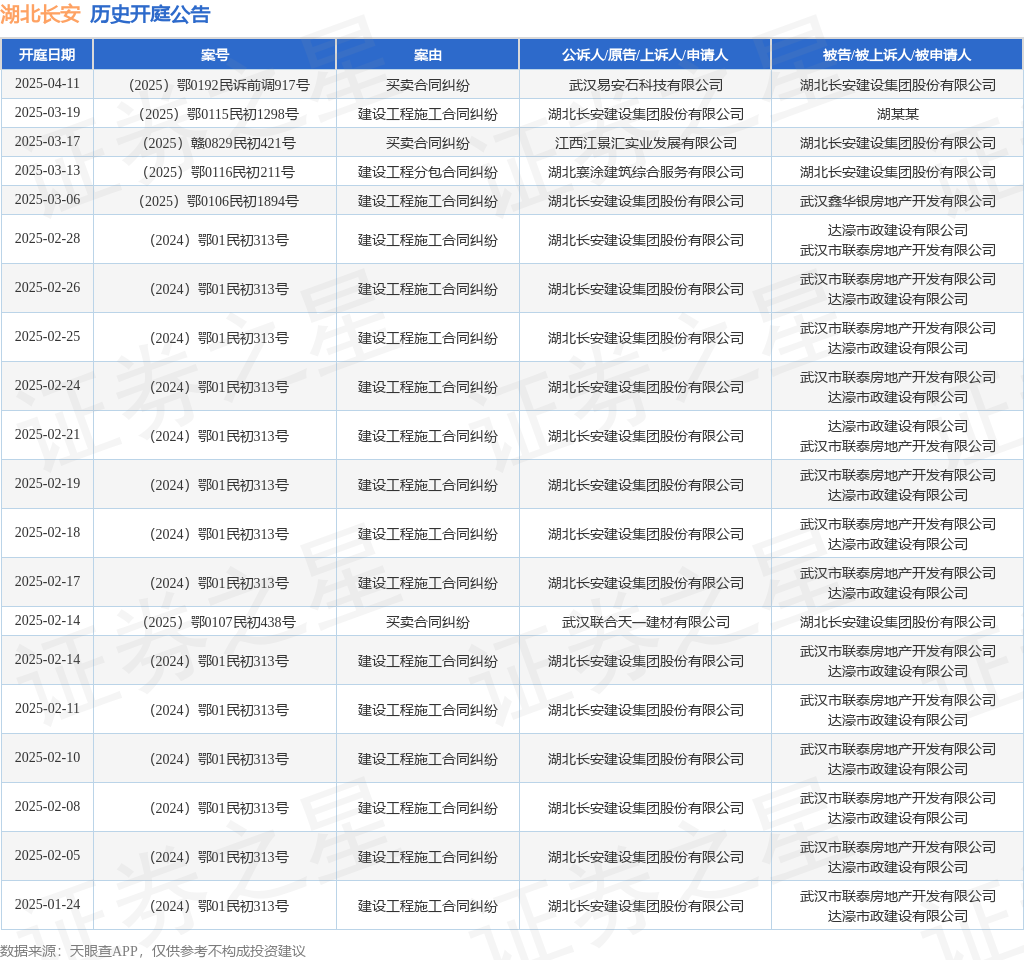Click case number (2025)鄂0115民初1298号

click(219, 114)
